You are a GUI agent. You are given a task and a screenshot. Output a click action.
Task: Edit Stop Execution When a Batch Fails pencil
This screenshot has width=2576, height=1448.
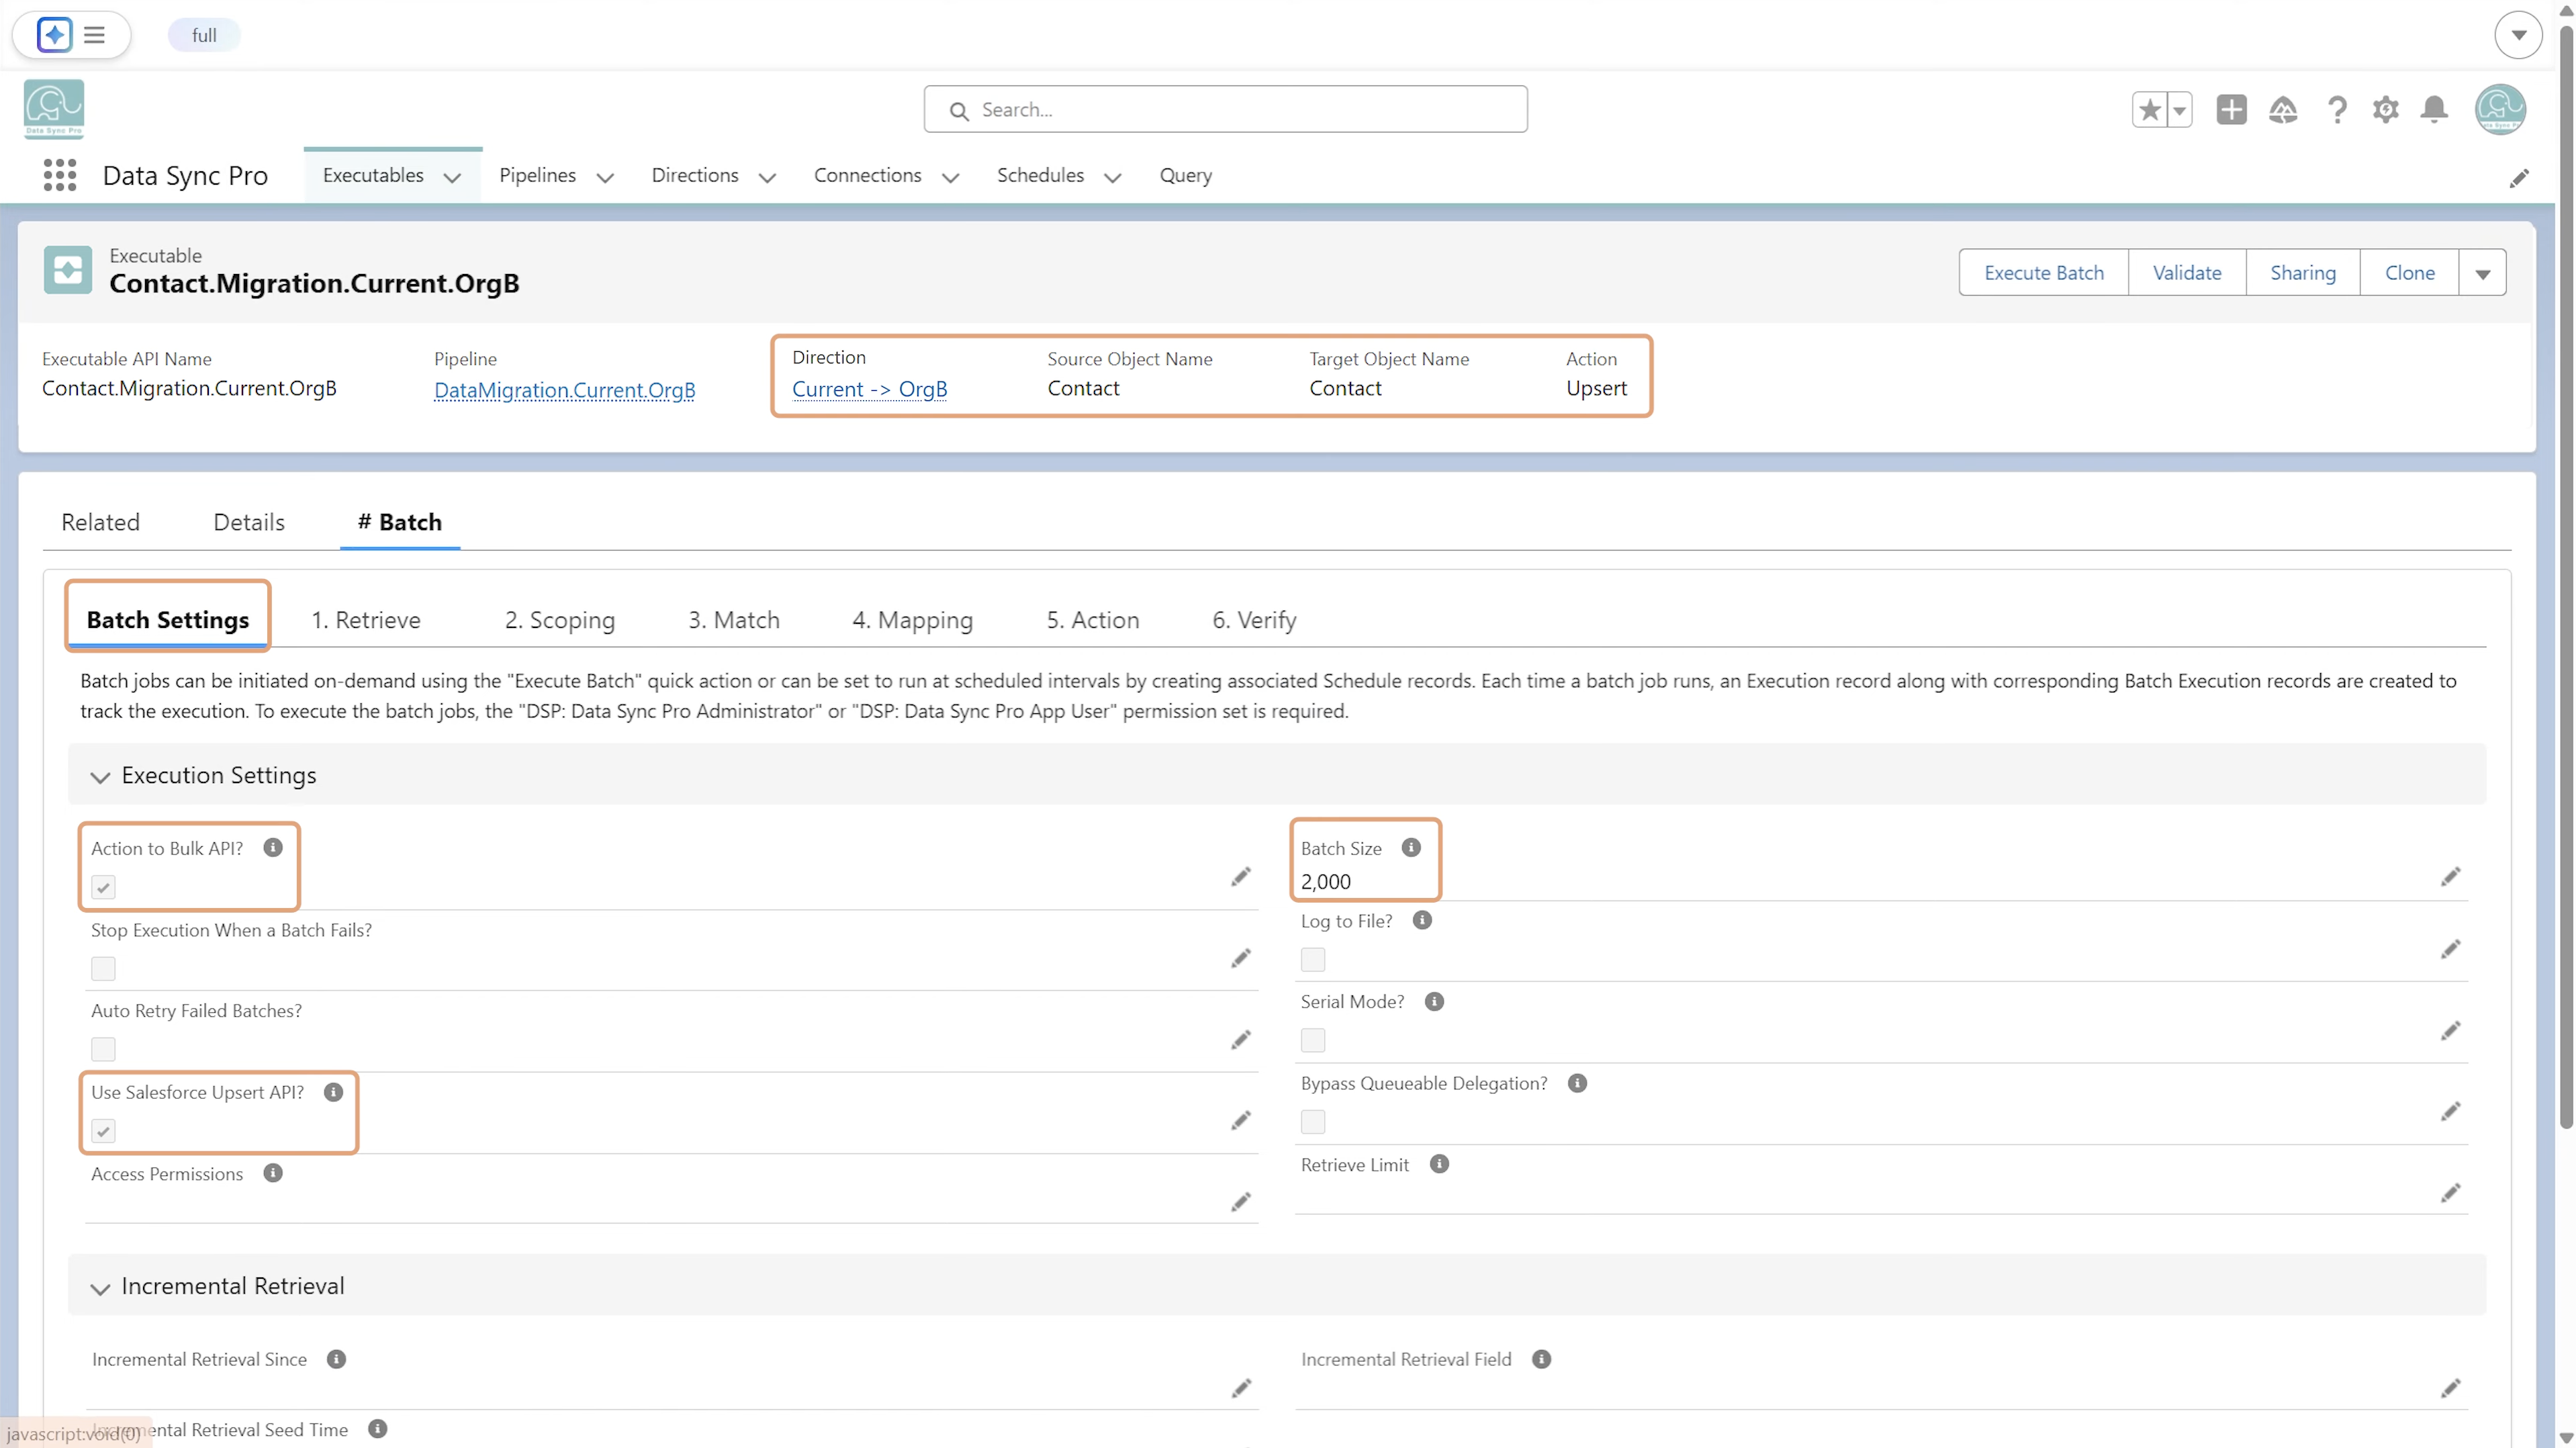1241,959
